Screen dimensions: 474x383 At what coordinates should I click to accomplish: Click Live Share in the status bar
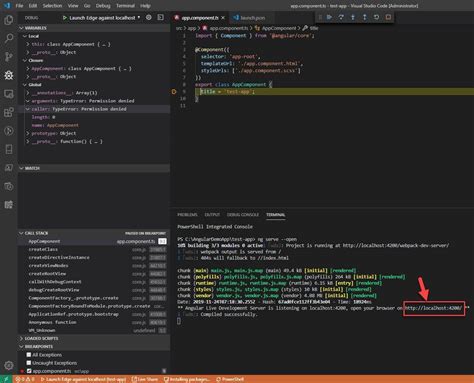[145, 379]
